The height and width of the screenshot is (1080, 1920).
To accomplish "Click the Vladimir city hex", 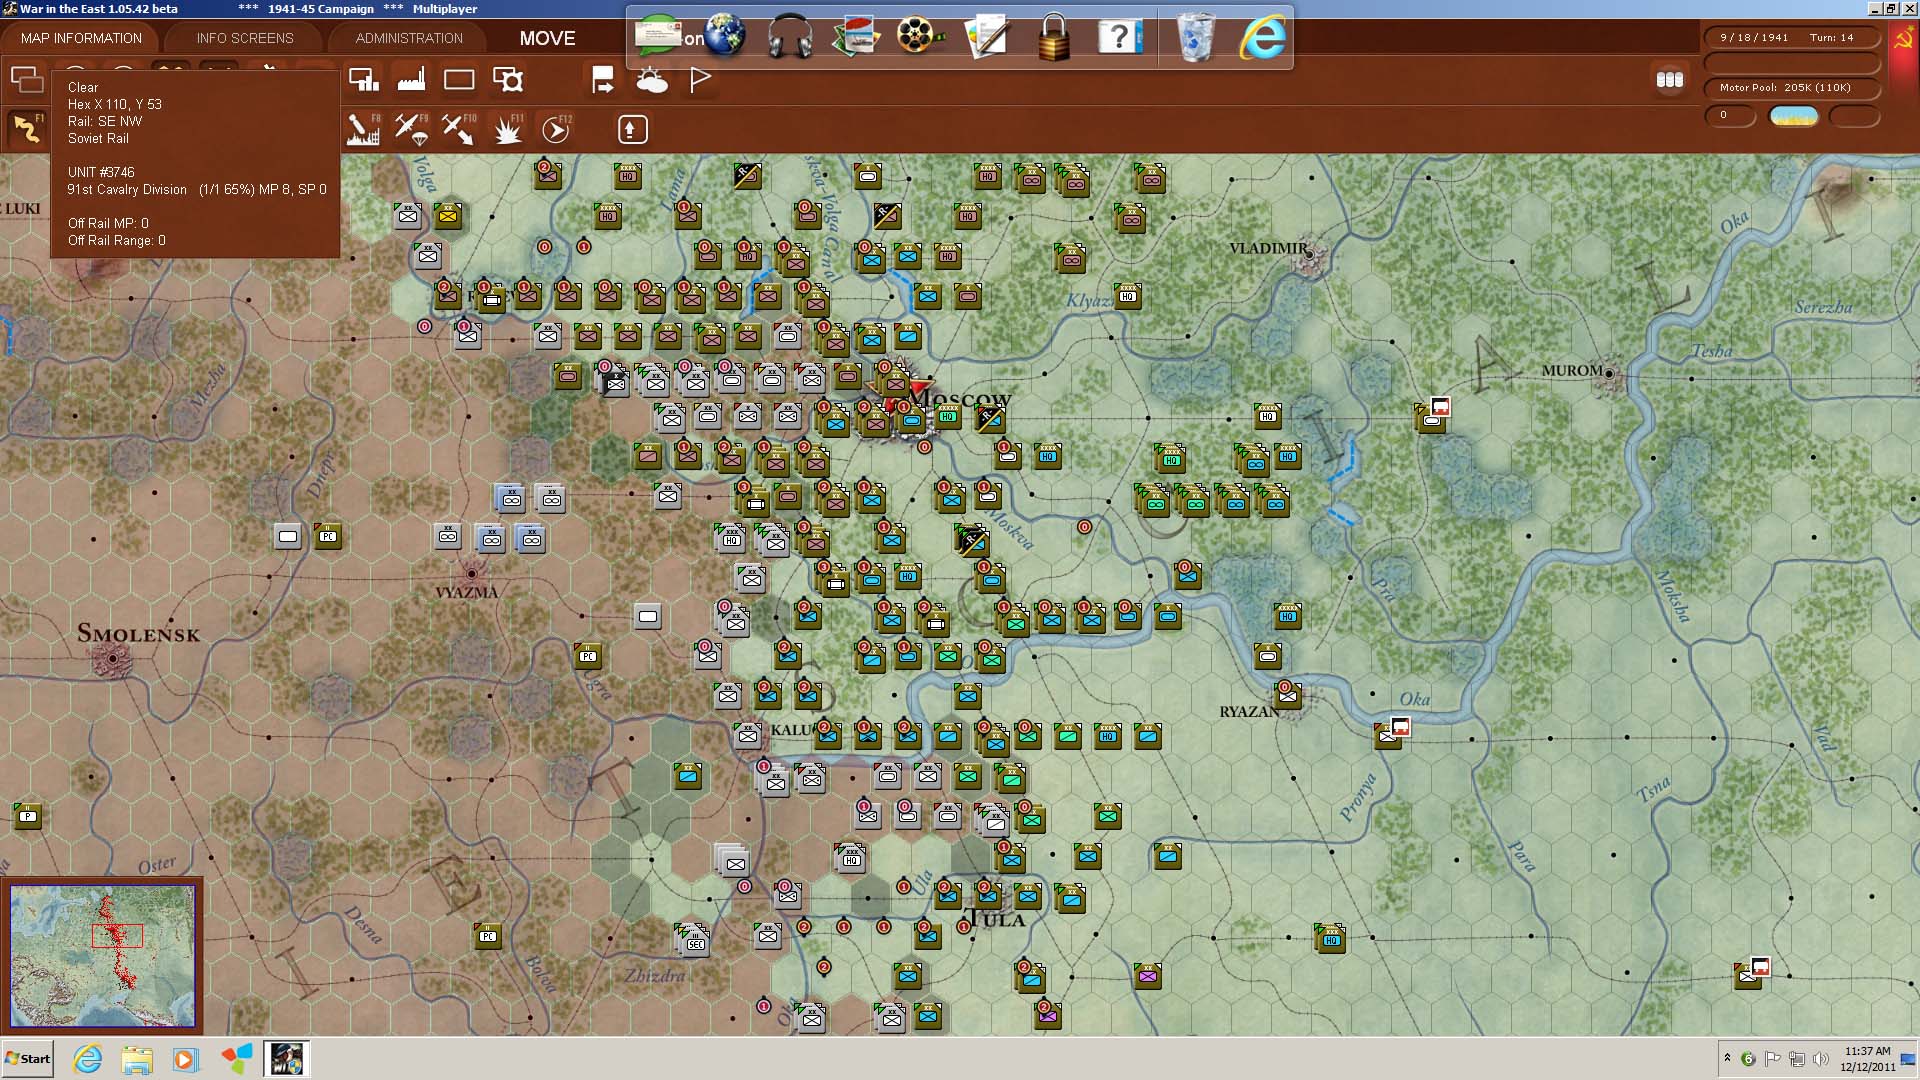I will 1309,255.
